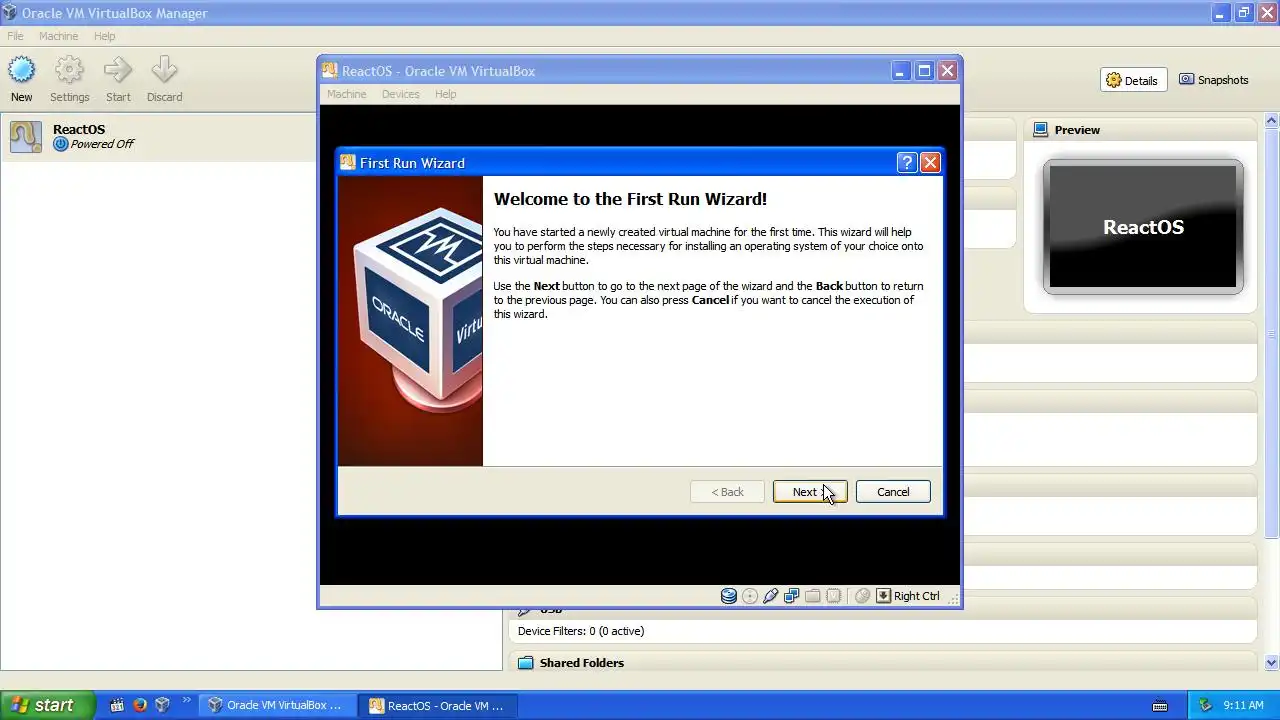Open the Manager File menu
This screenshot has height=720, width=1280.
click(15, 36)
